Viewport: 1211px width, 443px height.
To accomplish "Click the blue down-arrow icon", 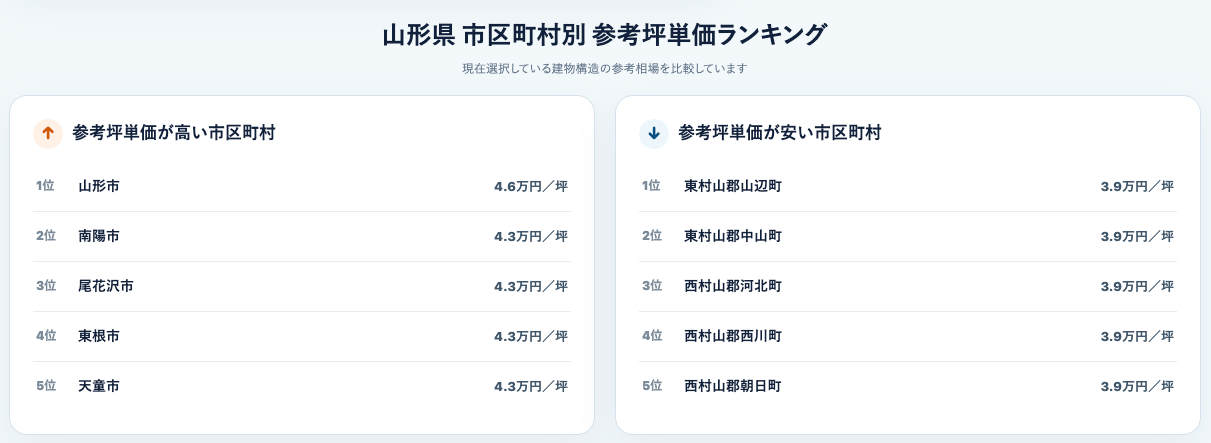I will coord(654,133).
